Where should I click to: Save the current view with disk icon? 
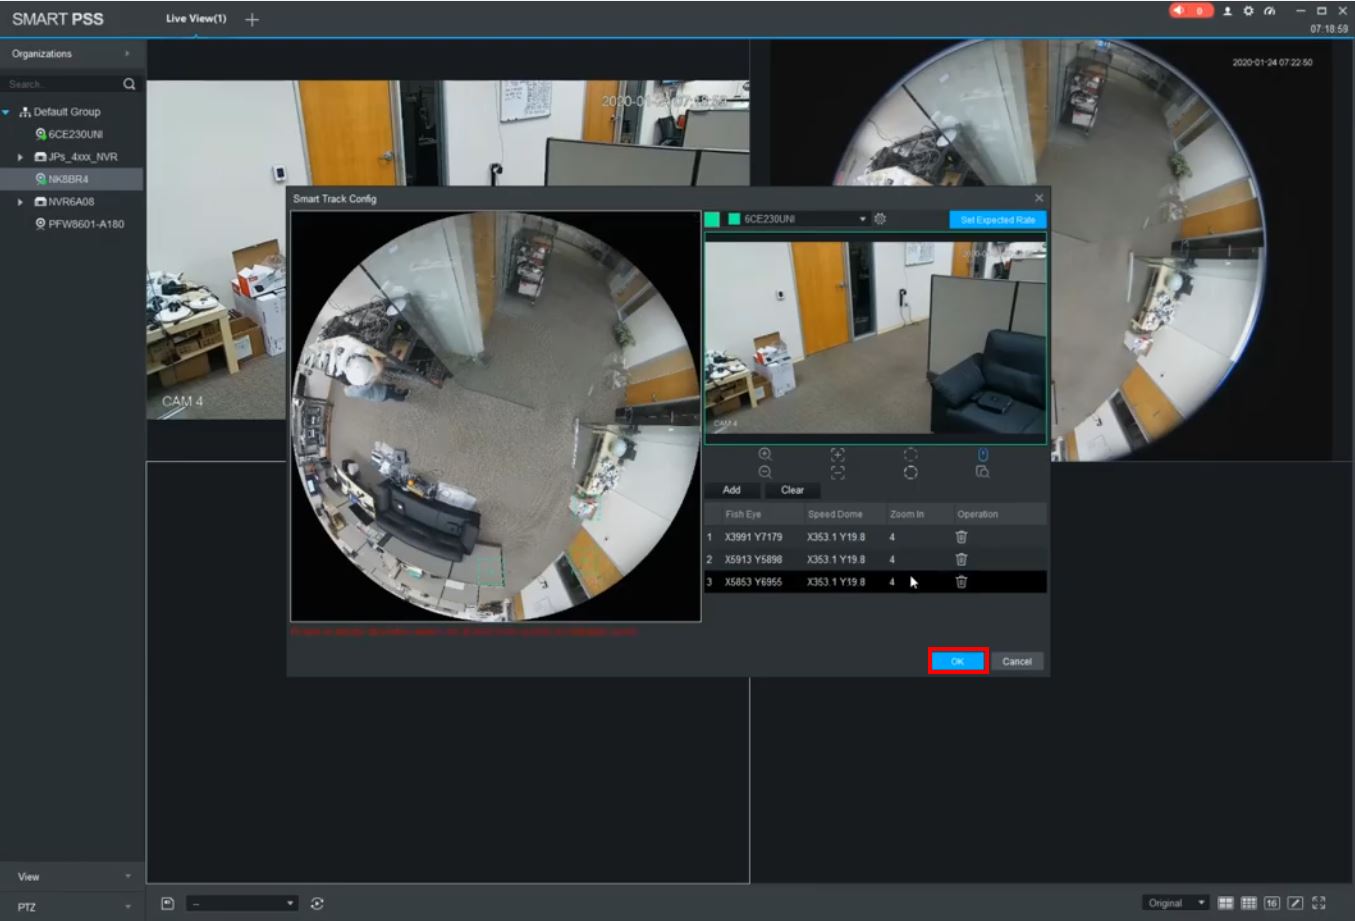tap(168, 903)
